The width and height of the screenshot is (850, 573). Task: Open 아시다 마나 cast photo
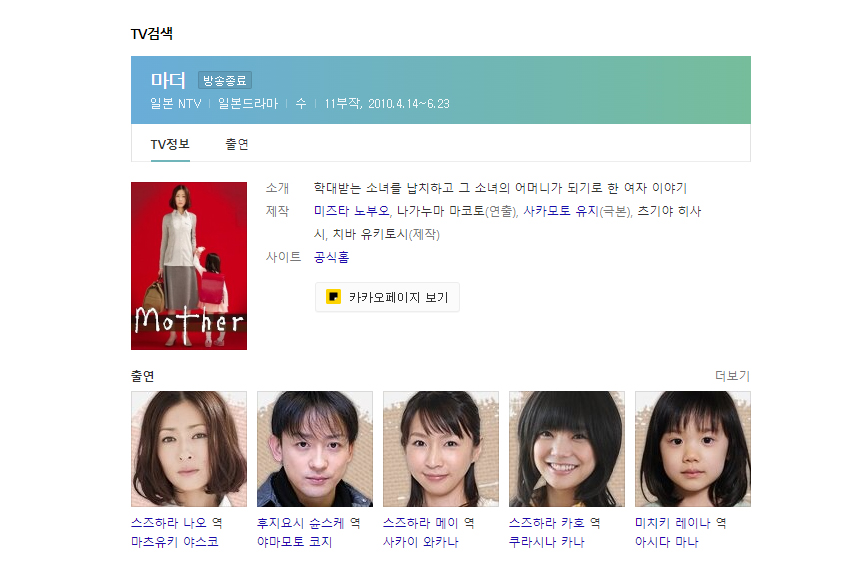(693, 449)
